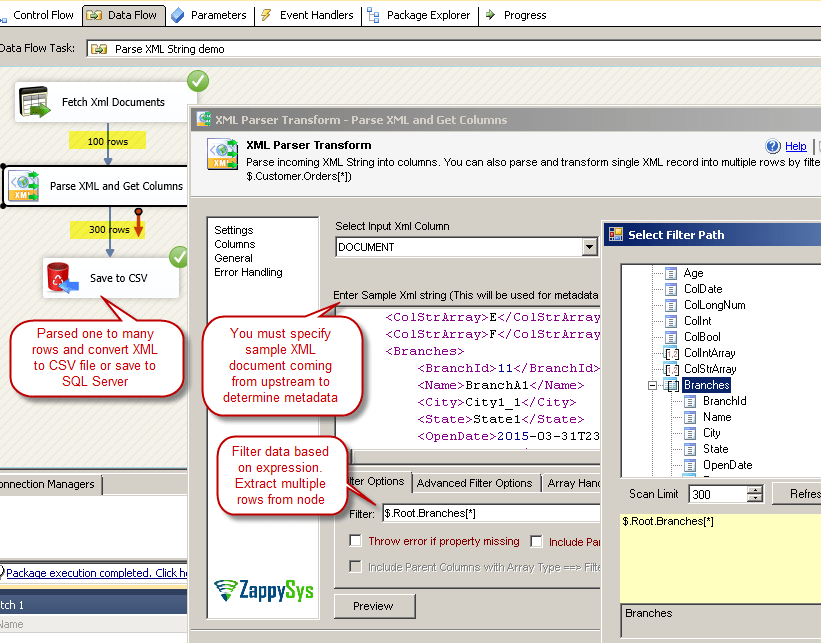Open the Advanced Filter Options tab
The width and height of the screenshot is (821, 643).
click(x=475, y=482)
